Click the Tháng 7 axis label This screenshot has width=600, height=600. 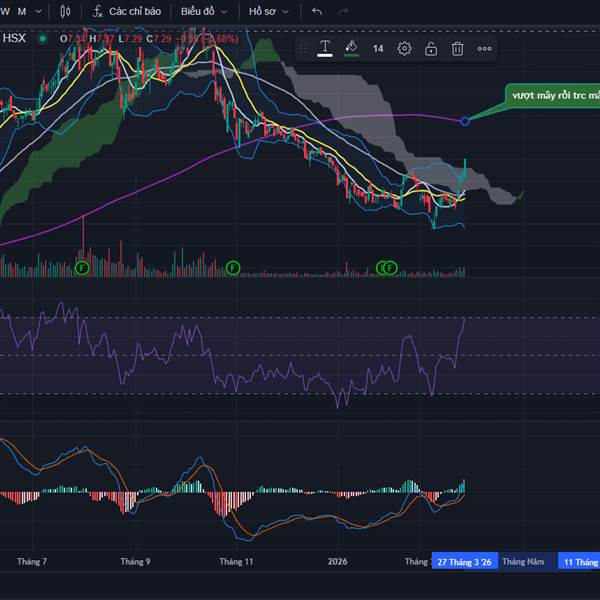(32, 561)
